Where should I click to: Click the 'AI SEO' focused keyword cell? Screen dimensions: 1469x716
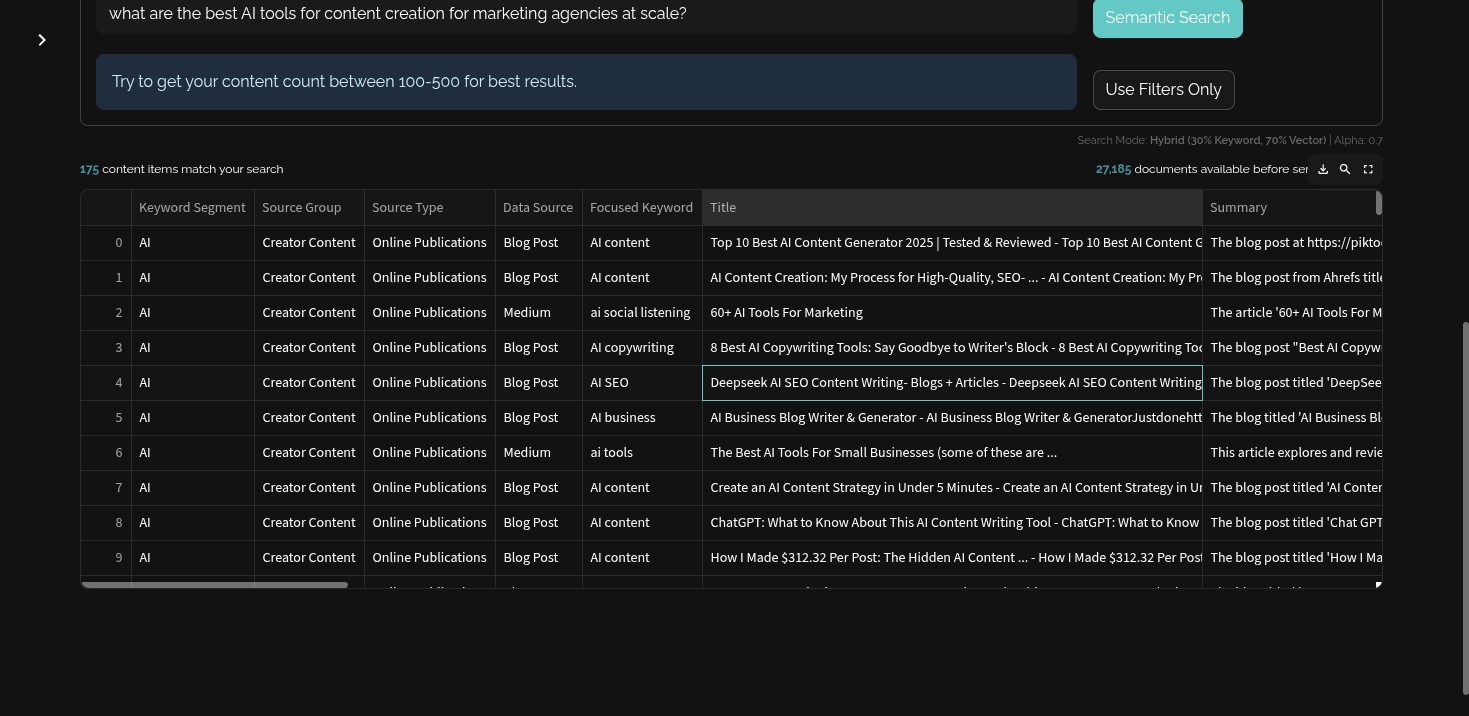click(x=642, y=383)
